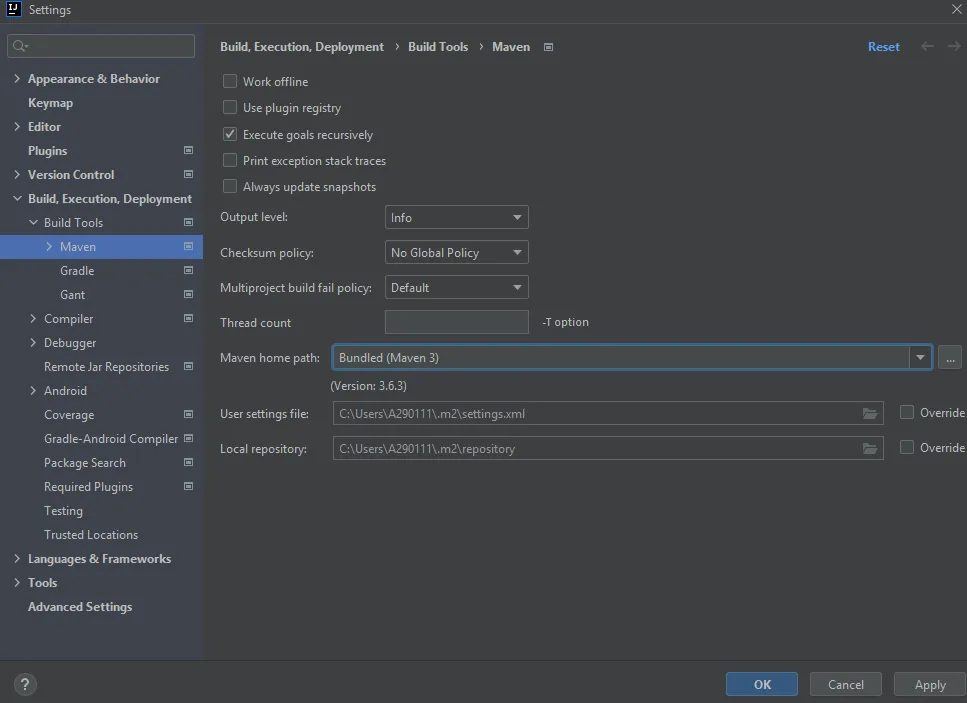Click the back arrow next to Reset

pyautogui.click(x=927, y=46)
